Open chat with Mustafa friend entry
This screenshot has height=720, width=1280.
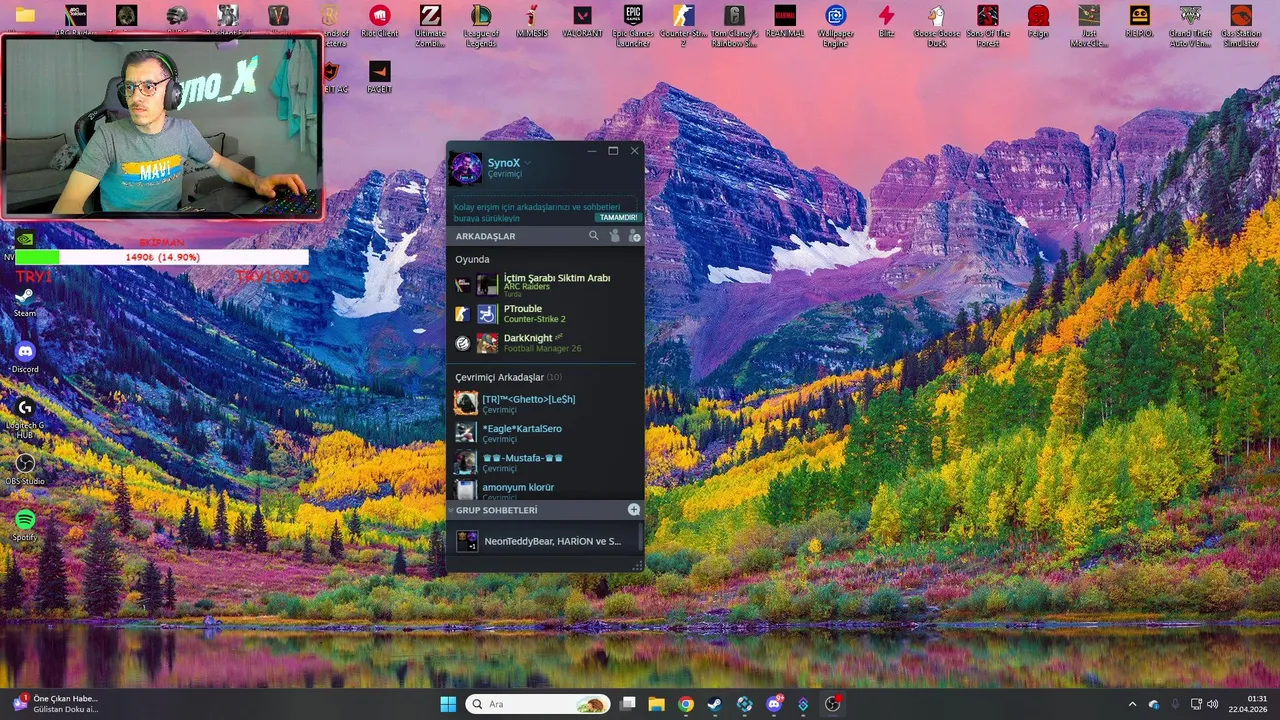545,462
